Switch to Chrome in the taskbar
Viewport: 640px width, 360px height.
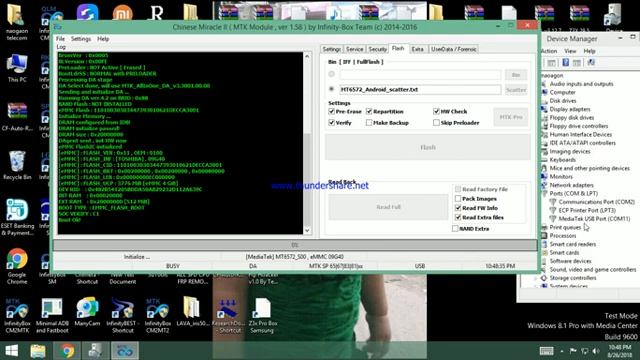pos(67,351)
